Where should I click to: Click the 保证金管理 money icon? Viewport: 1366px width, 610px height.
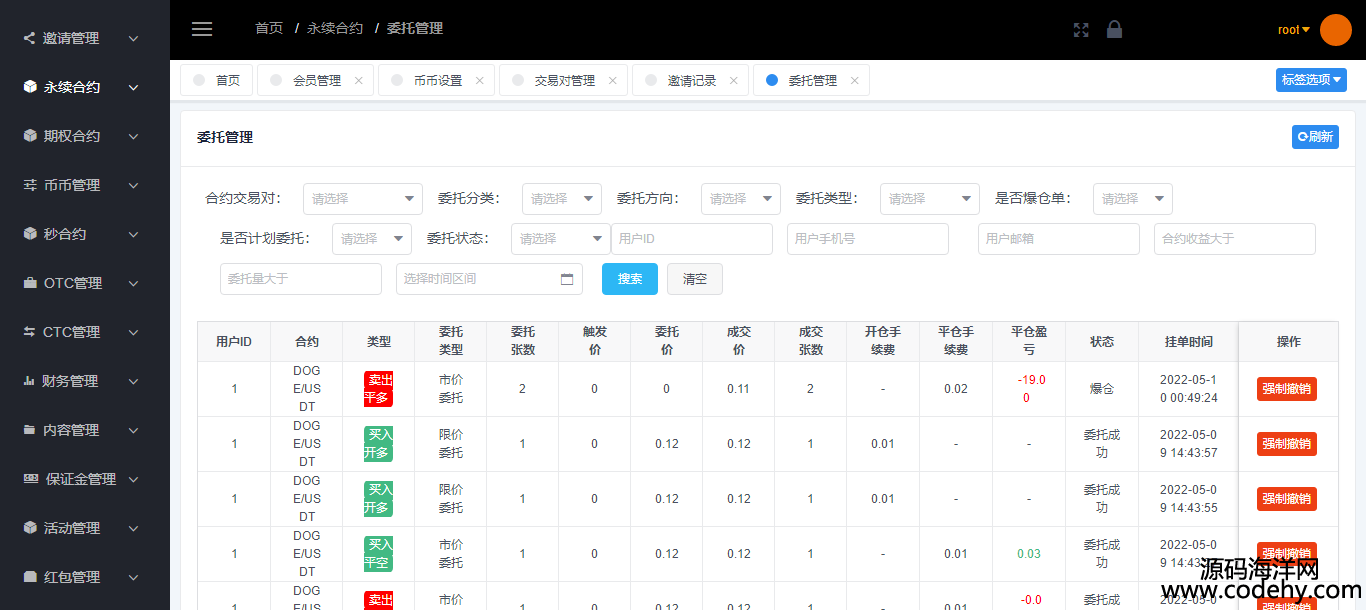tap(30, 479)
